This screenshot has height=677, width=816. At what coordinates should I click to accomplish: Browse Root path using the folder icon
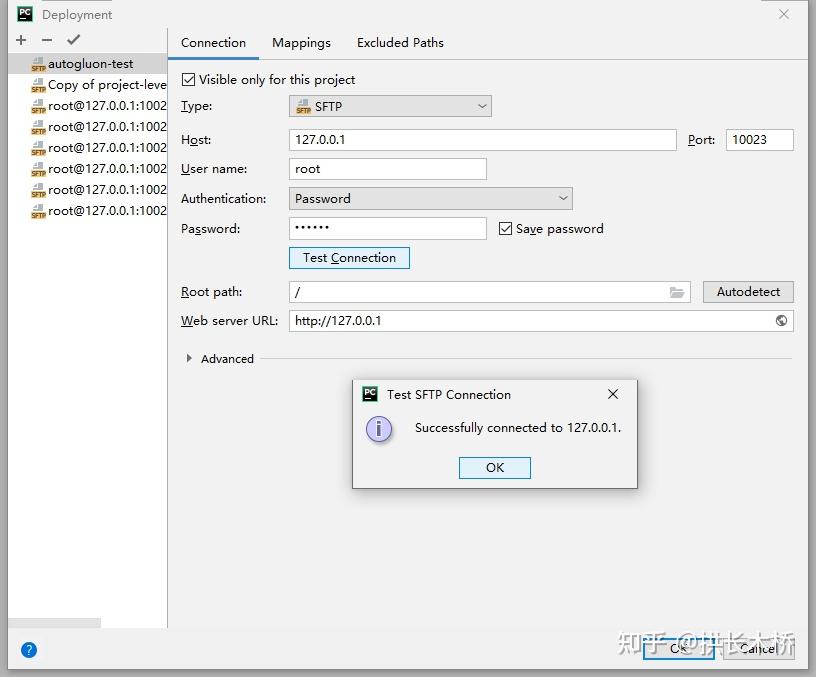pyautogui.click(x=677, y=291)
